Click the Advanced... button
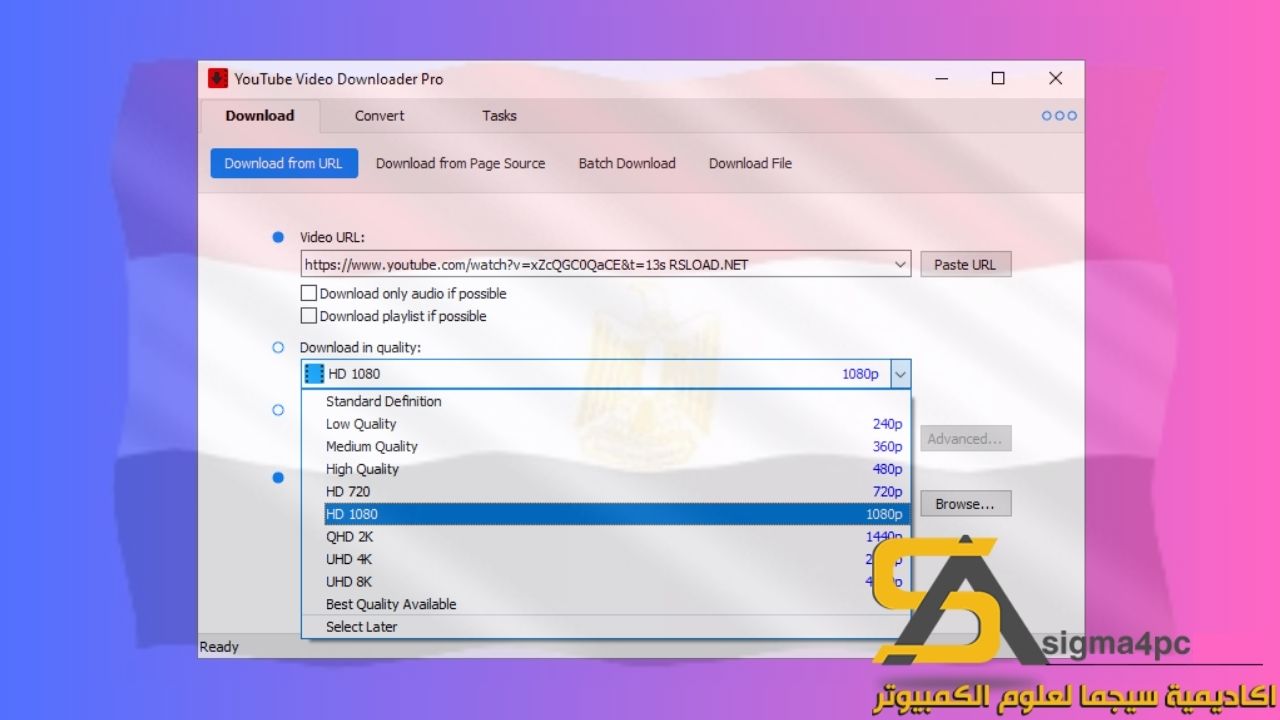Viewport: 1280px width, 720px height. [964, 438]
